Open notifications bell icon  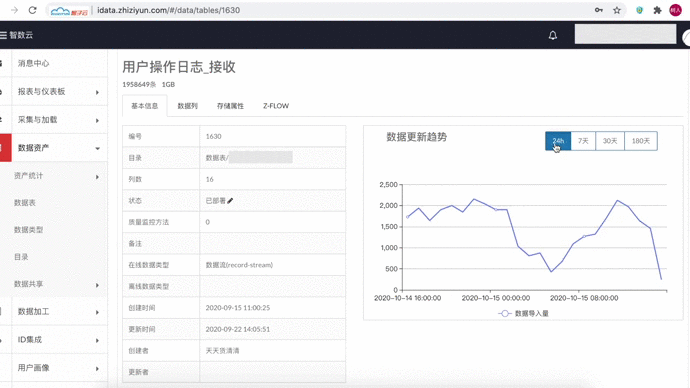[x=553, y=35]
